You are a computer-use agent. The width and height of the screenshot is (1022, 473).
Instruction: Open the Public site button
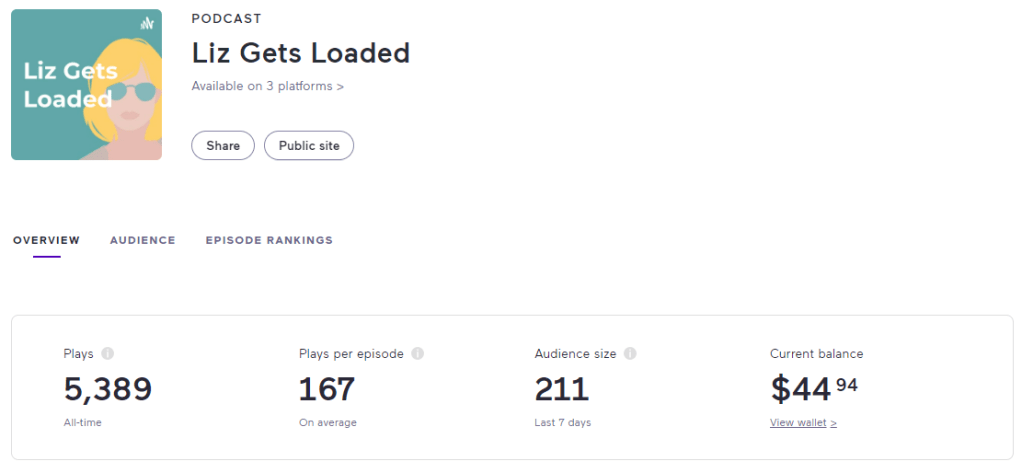point(309,146)
